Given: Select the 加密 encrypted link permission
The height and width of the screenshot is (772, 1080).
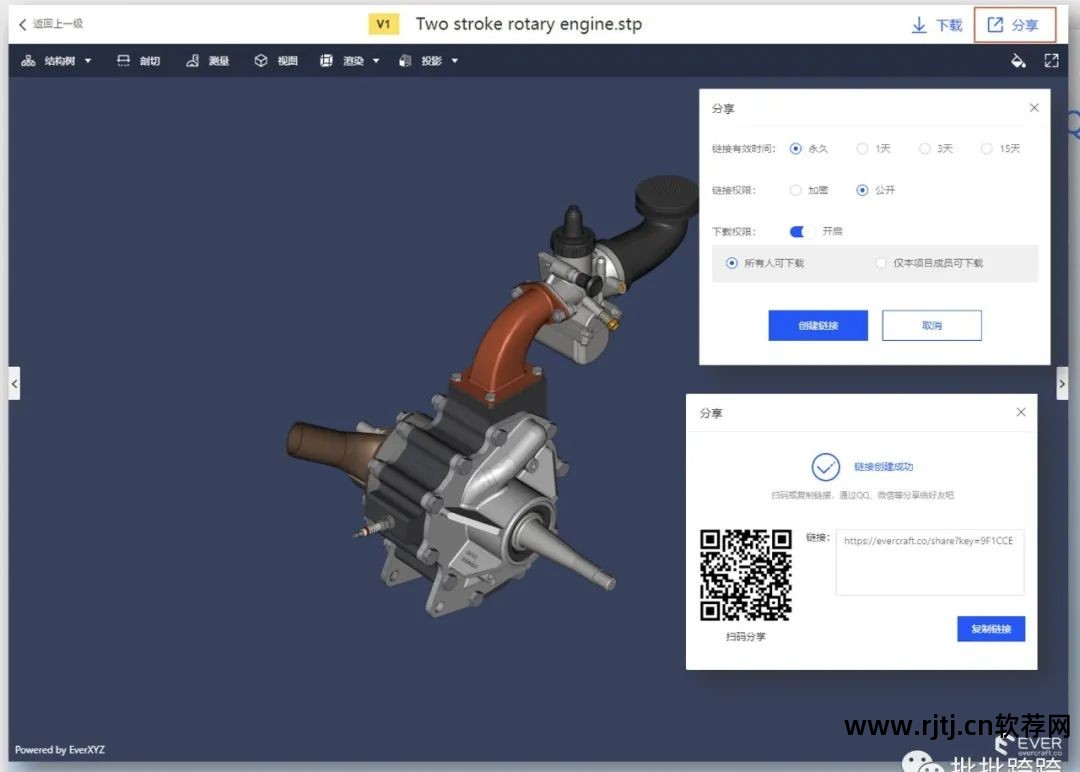Looking at the screenshot, I should coord(796,190).
